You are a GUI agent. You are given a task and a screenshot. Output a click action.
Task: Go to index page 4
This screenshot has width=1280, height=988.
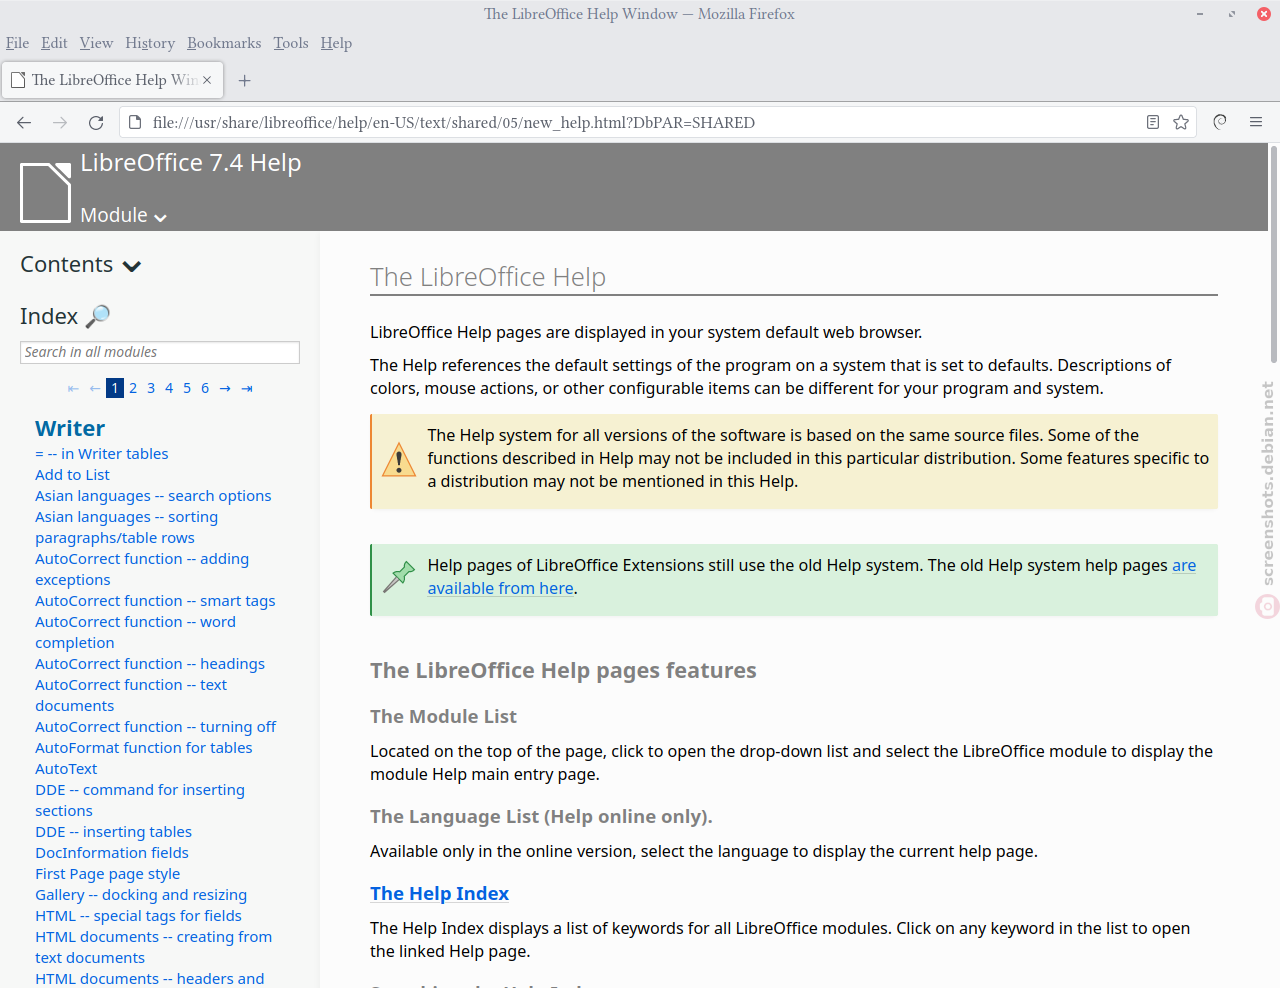pyautogui.click(x=169, y=388)
